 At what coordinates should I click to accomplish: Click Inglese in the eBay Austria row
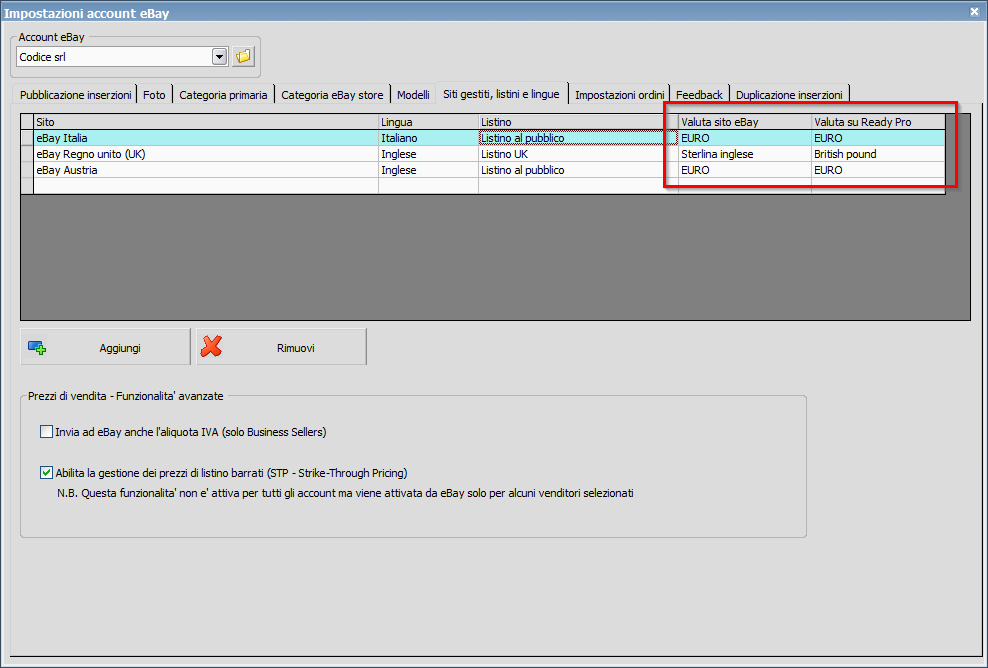[428, 170]
